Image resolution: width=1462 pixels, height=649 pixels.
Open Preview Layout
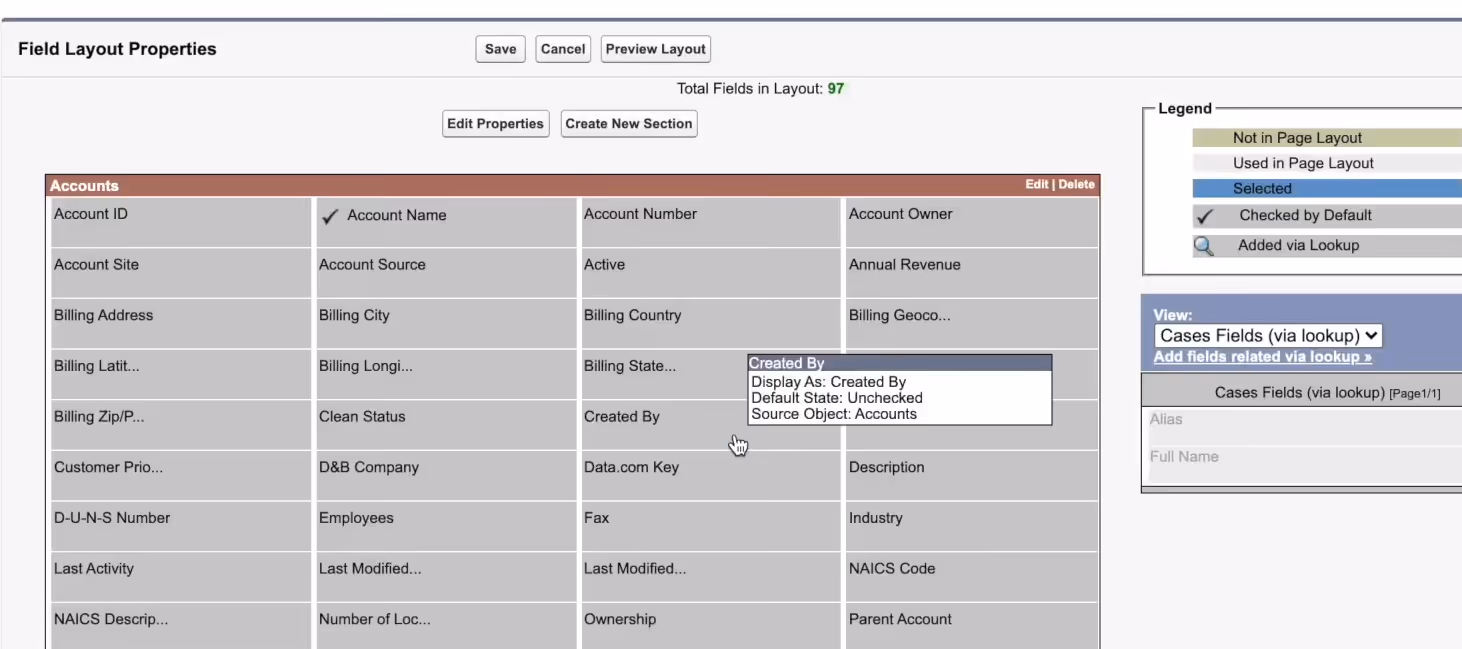pyautogui.click(x=655, y=48)
